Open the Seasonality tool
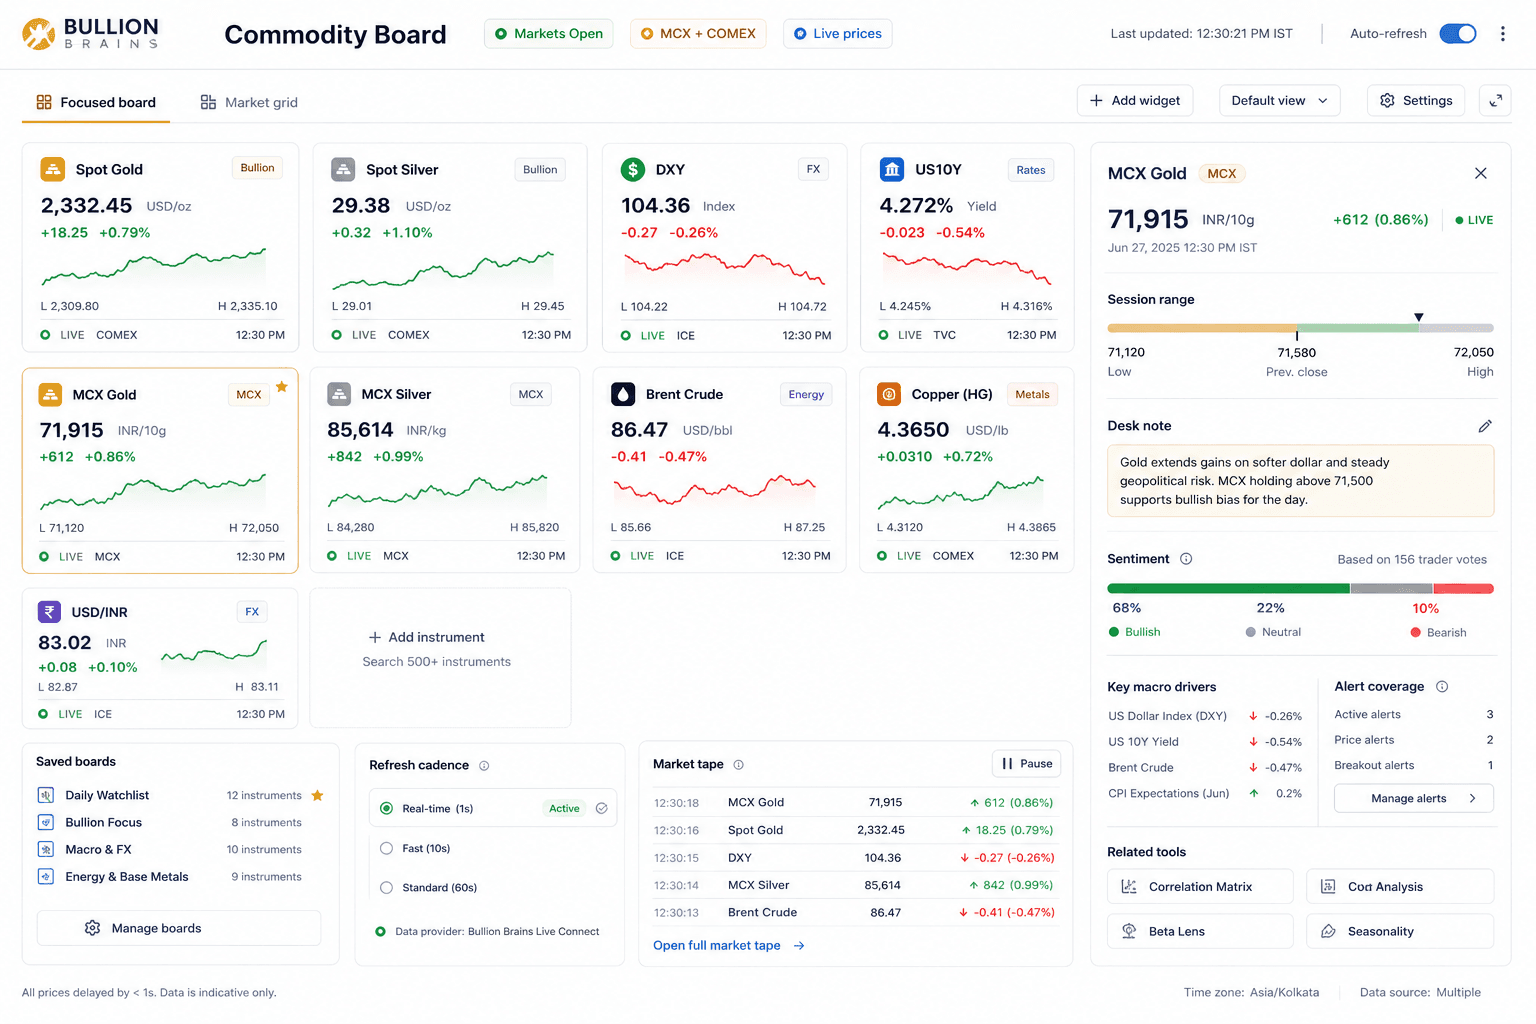The image size is (1536, 1024). (x=1400, y=931)
